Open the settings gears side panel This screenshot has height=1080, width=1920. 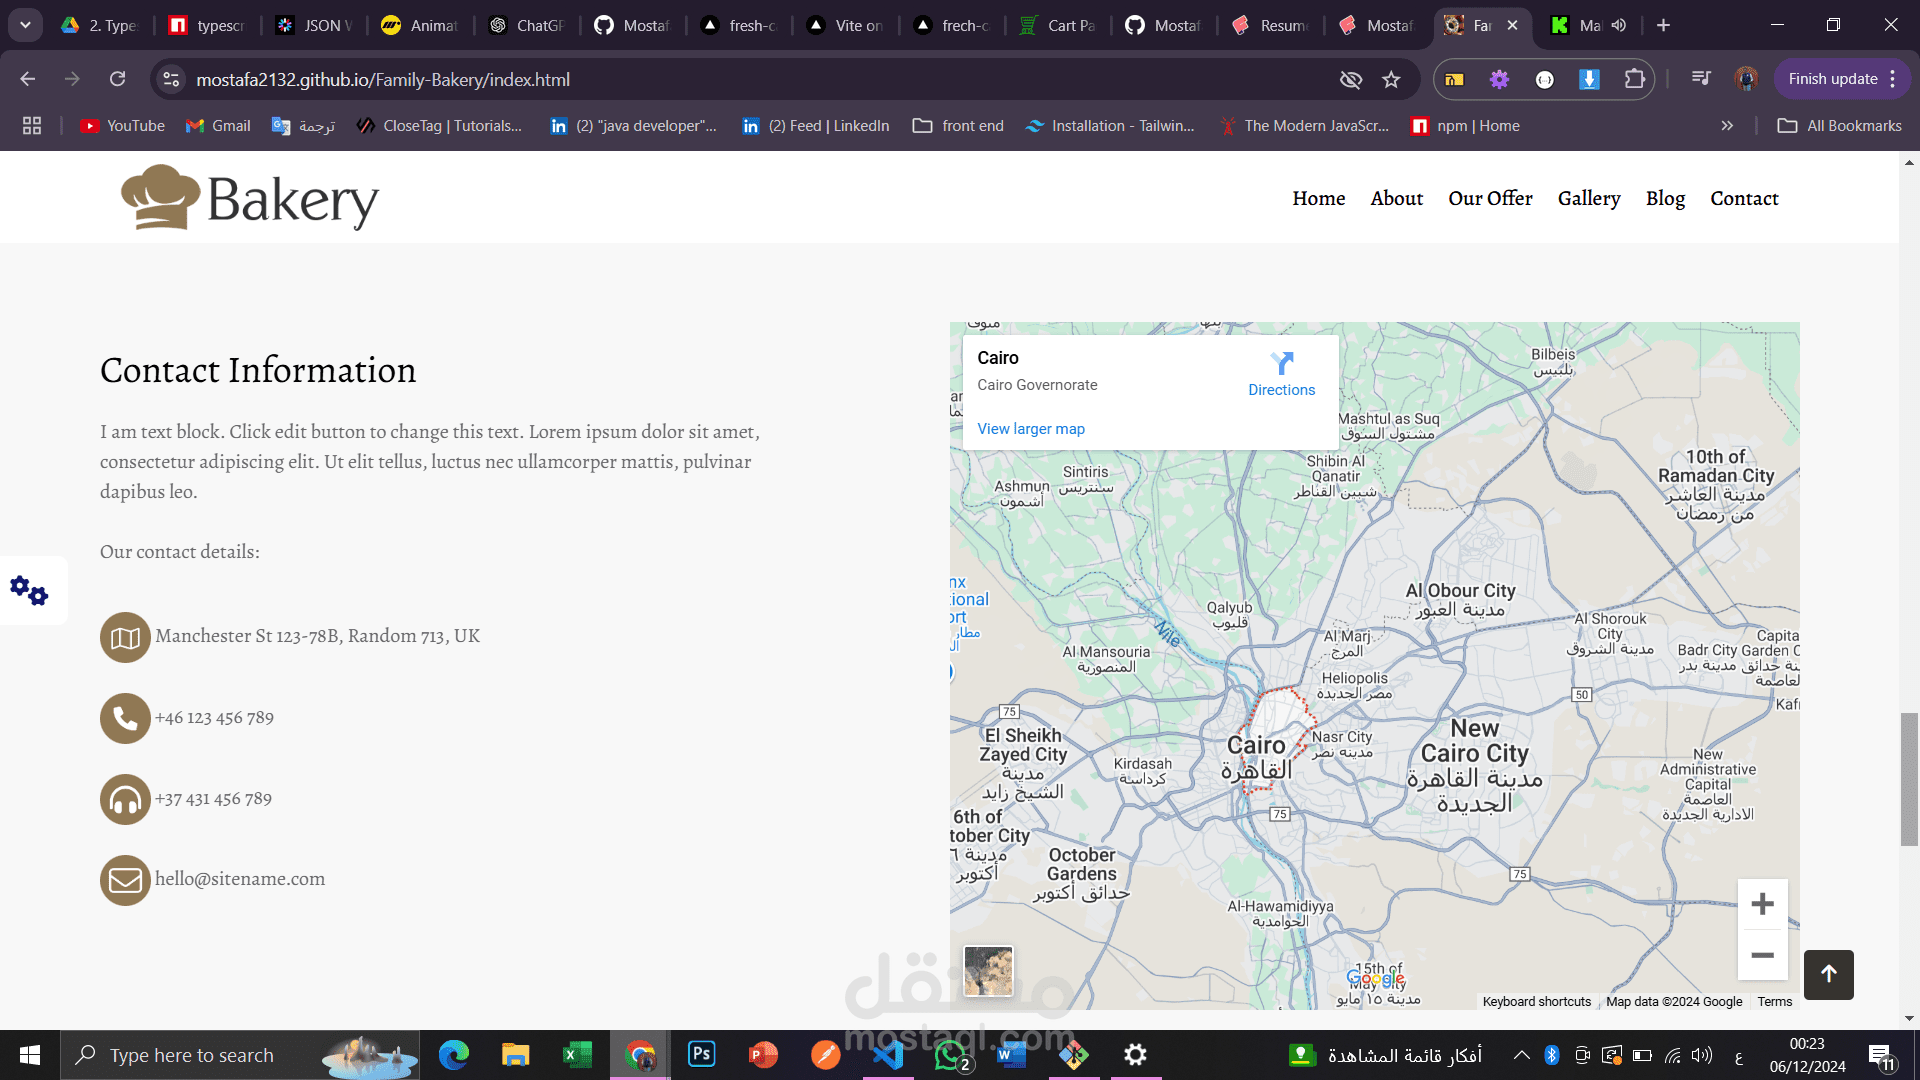click(x=29, y=590)
